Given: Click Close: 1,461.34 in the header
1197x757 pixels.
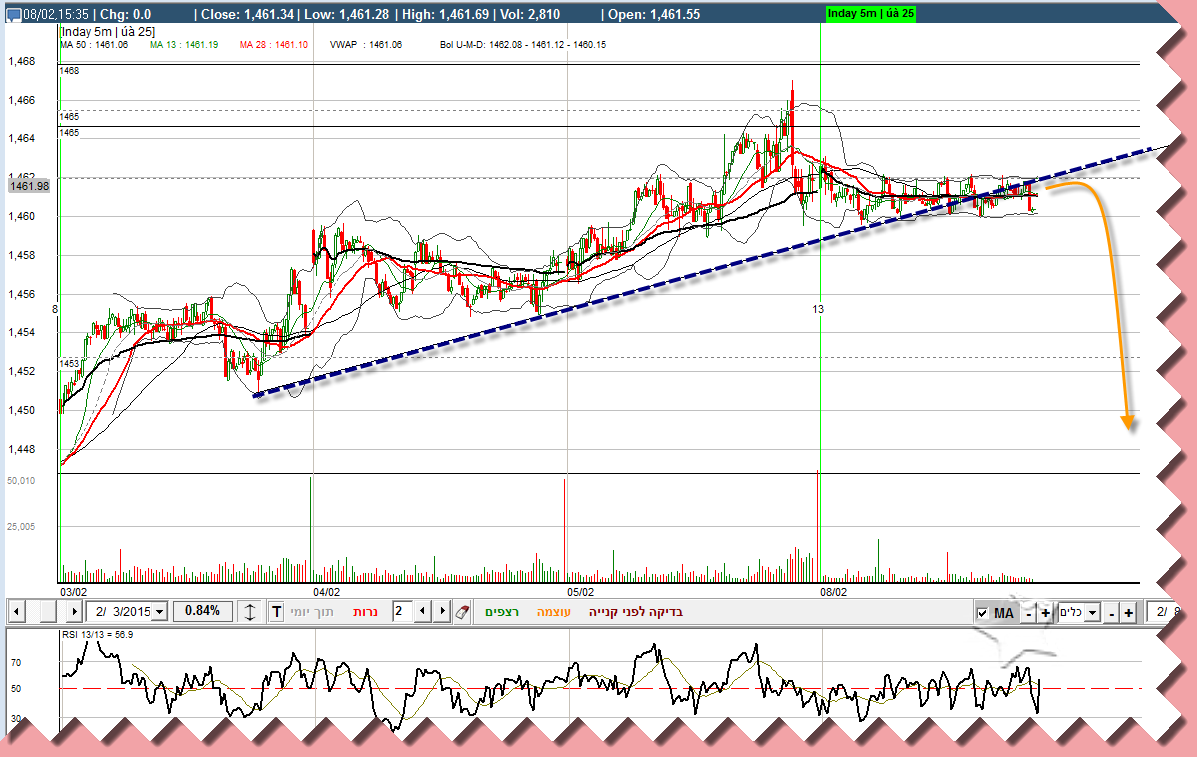Looking at the screenshot, I should pos(247,14).
